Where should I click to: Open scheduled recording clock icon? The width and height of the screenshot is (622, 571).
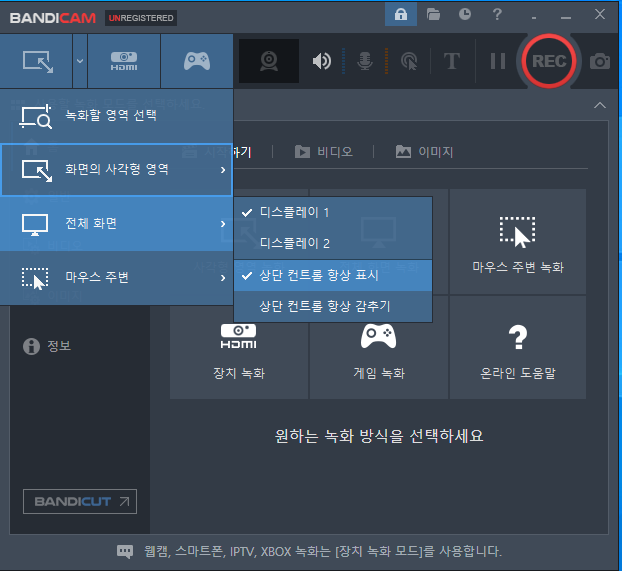tap(465, 14)
